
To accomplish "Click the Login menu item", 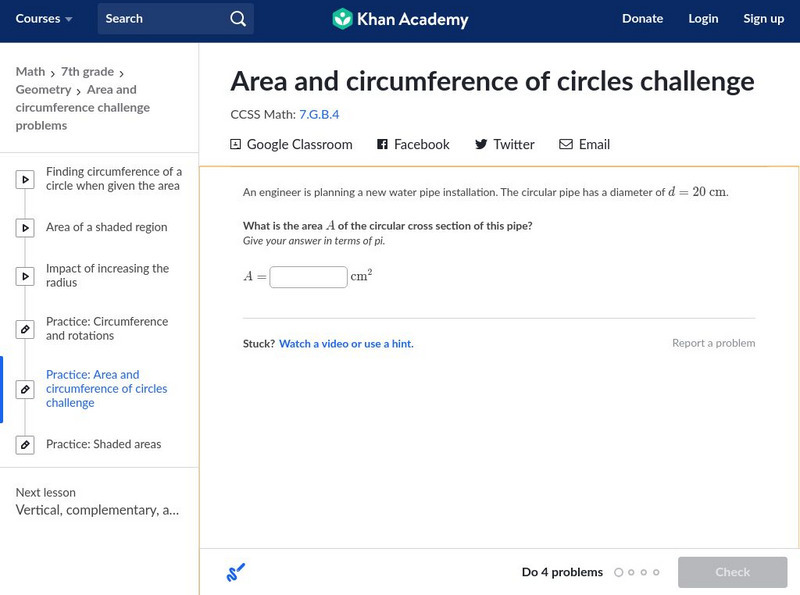I will click(703, 19).
